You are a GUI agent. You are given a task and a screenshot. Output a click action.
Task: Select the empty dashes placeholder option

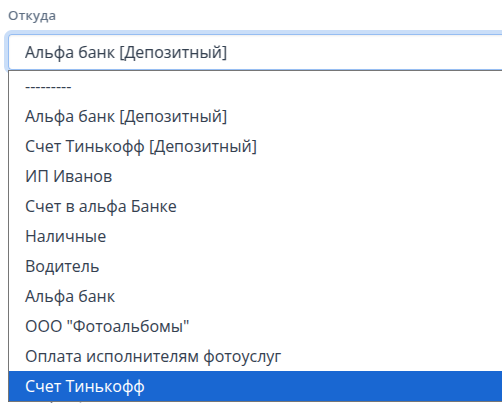pyautogui.click(x=255, y=87)
